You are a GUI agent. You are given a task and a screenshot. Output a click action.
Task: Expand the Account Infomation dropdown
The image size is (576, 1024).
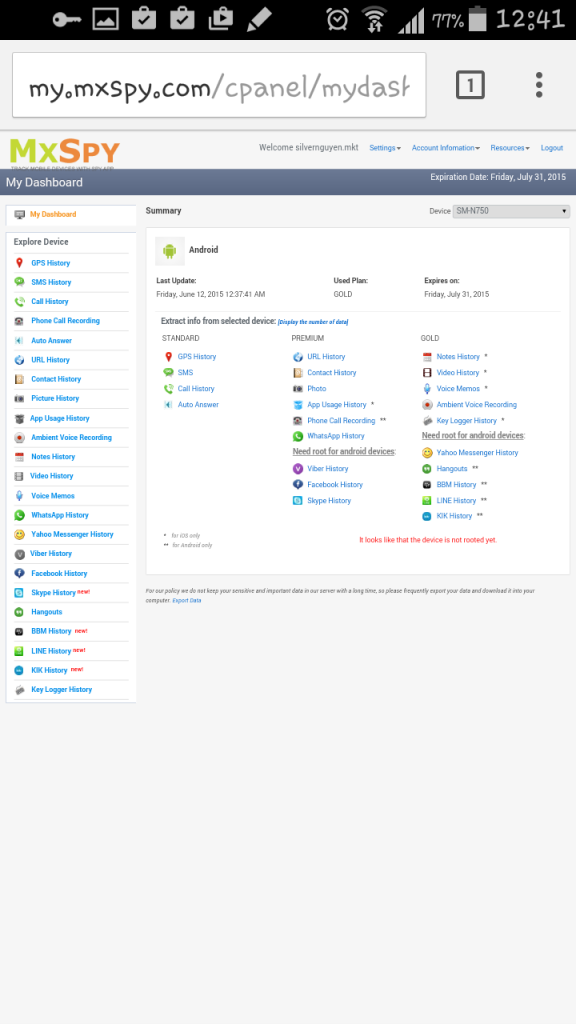[x=445, y=148]
